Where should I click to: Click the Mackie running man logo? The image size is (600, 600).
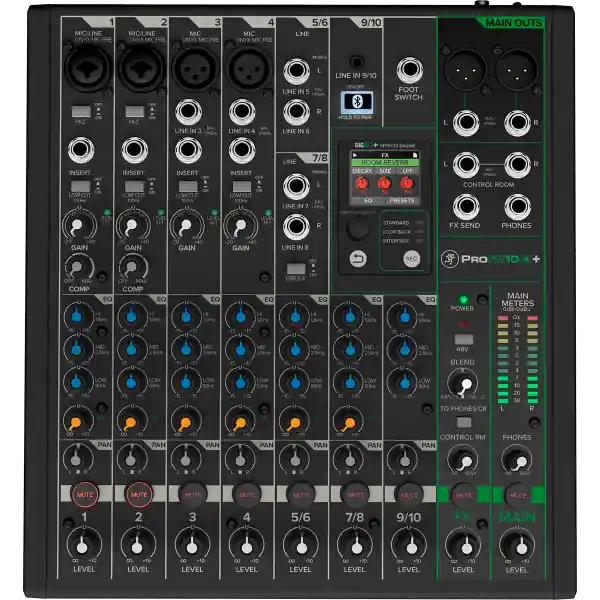coord(449,259)
